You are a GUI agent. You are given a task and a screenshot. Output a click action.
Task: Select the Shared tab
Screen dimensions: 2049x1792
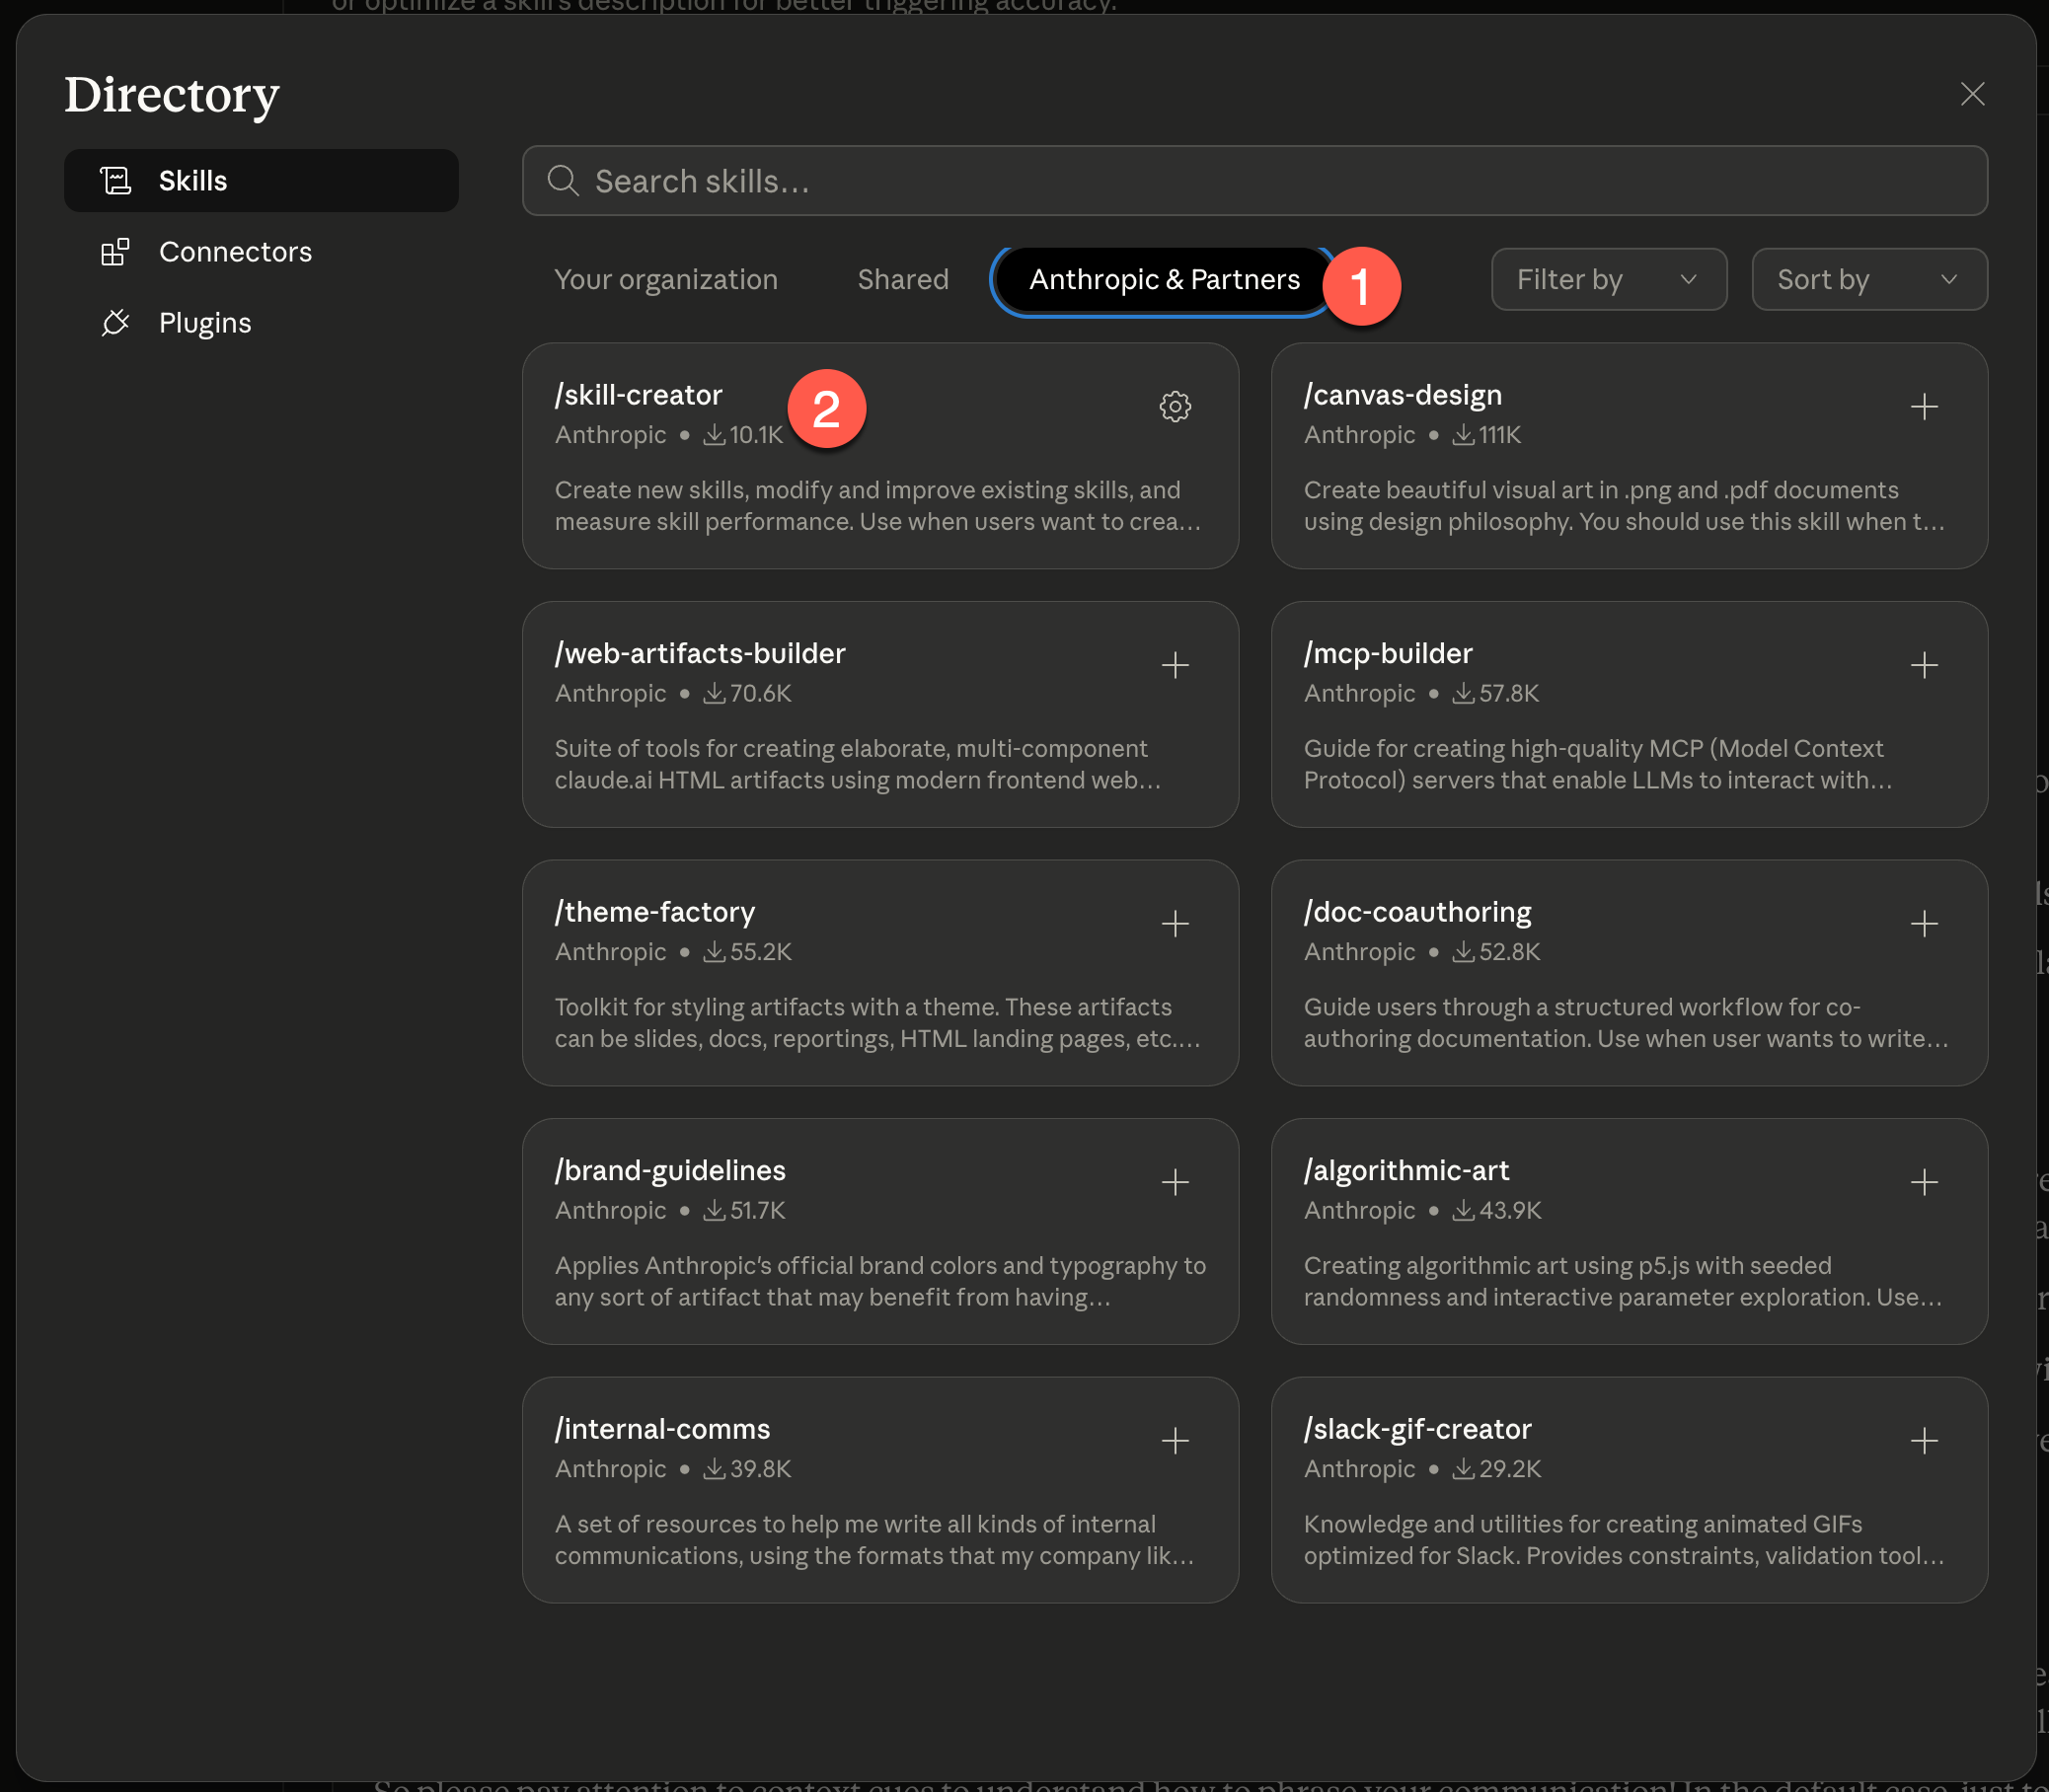tap(902, 279)
